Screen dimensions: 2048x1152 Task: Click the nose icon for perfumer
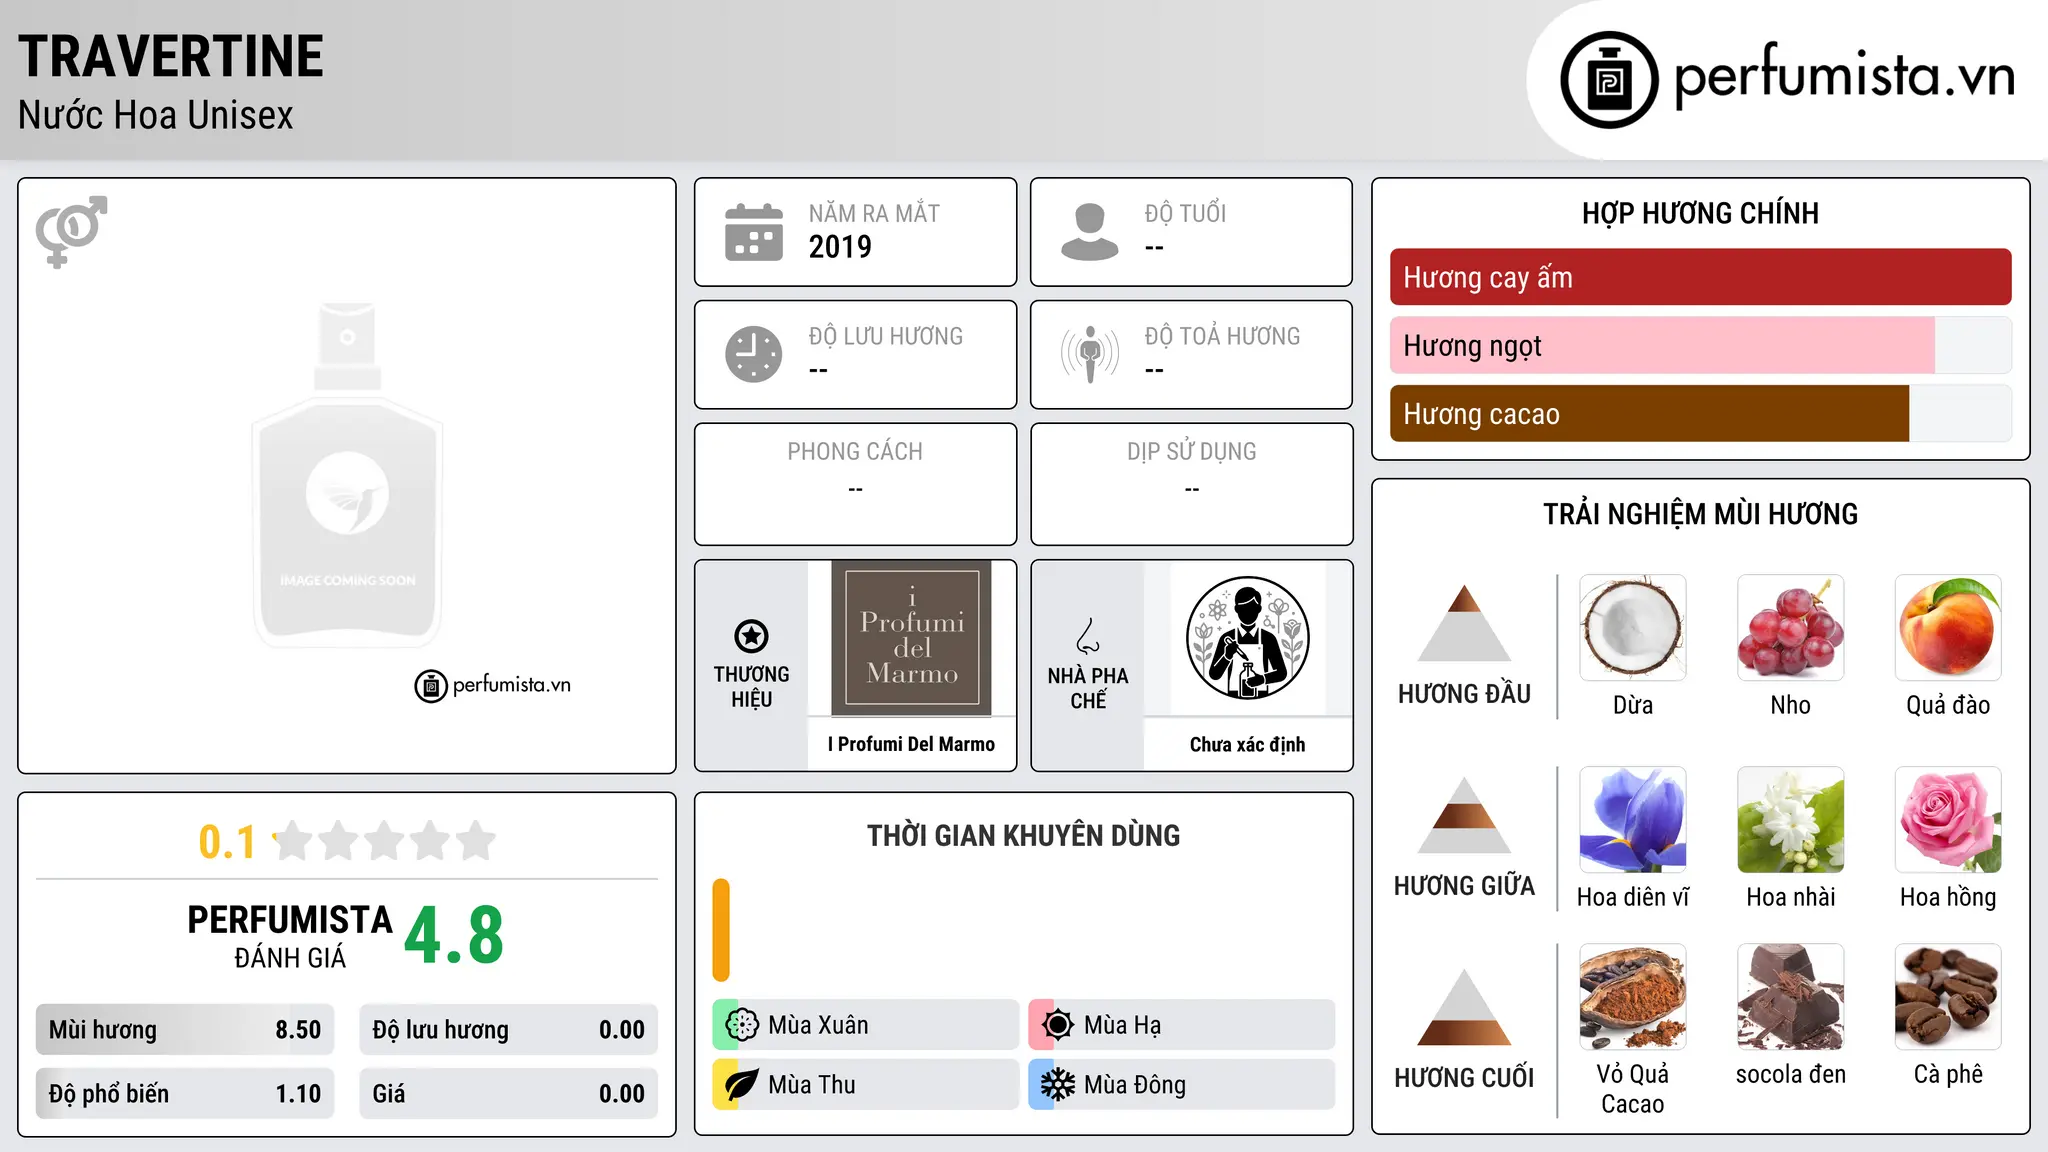point(1087,635)
